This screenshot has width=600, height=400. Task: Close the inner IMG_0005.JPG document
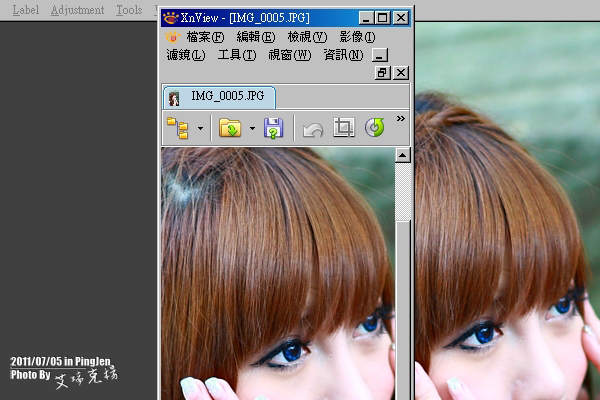coord(401,73)
